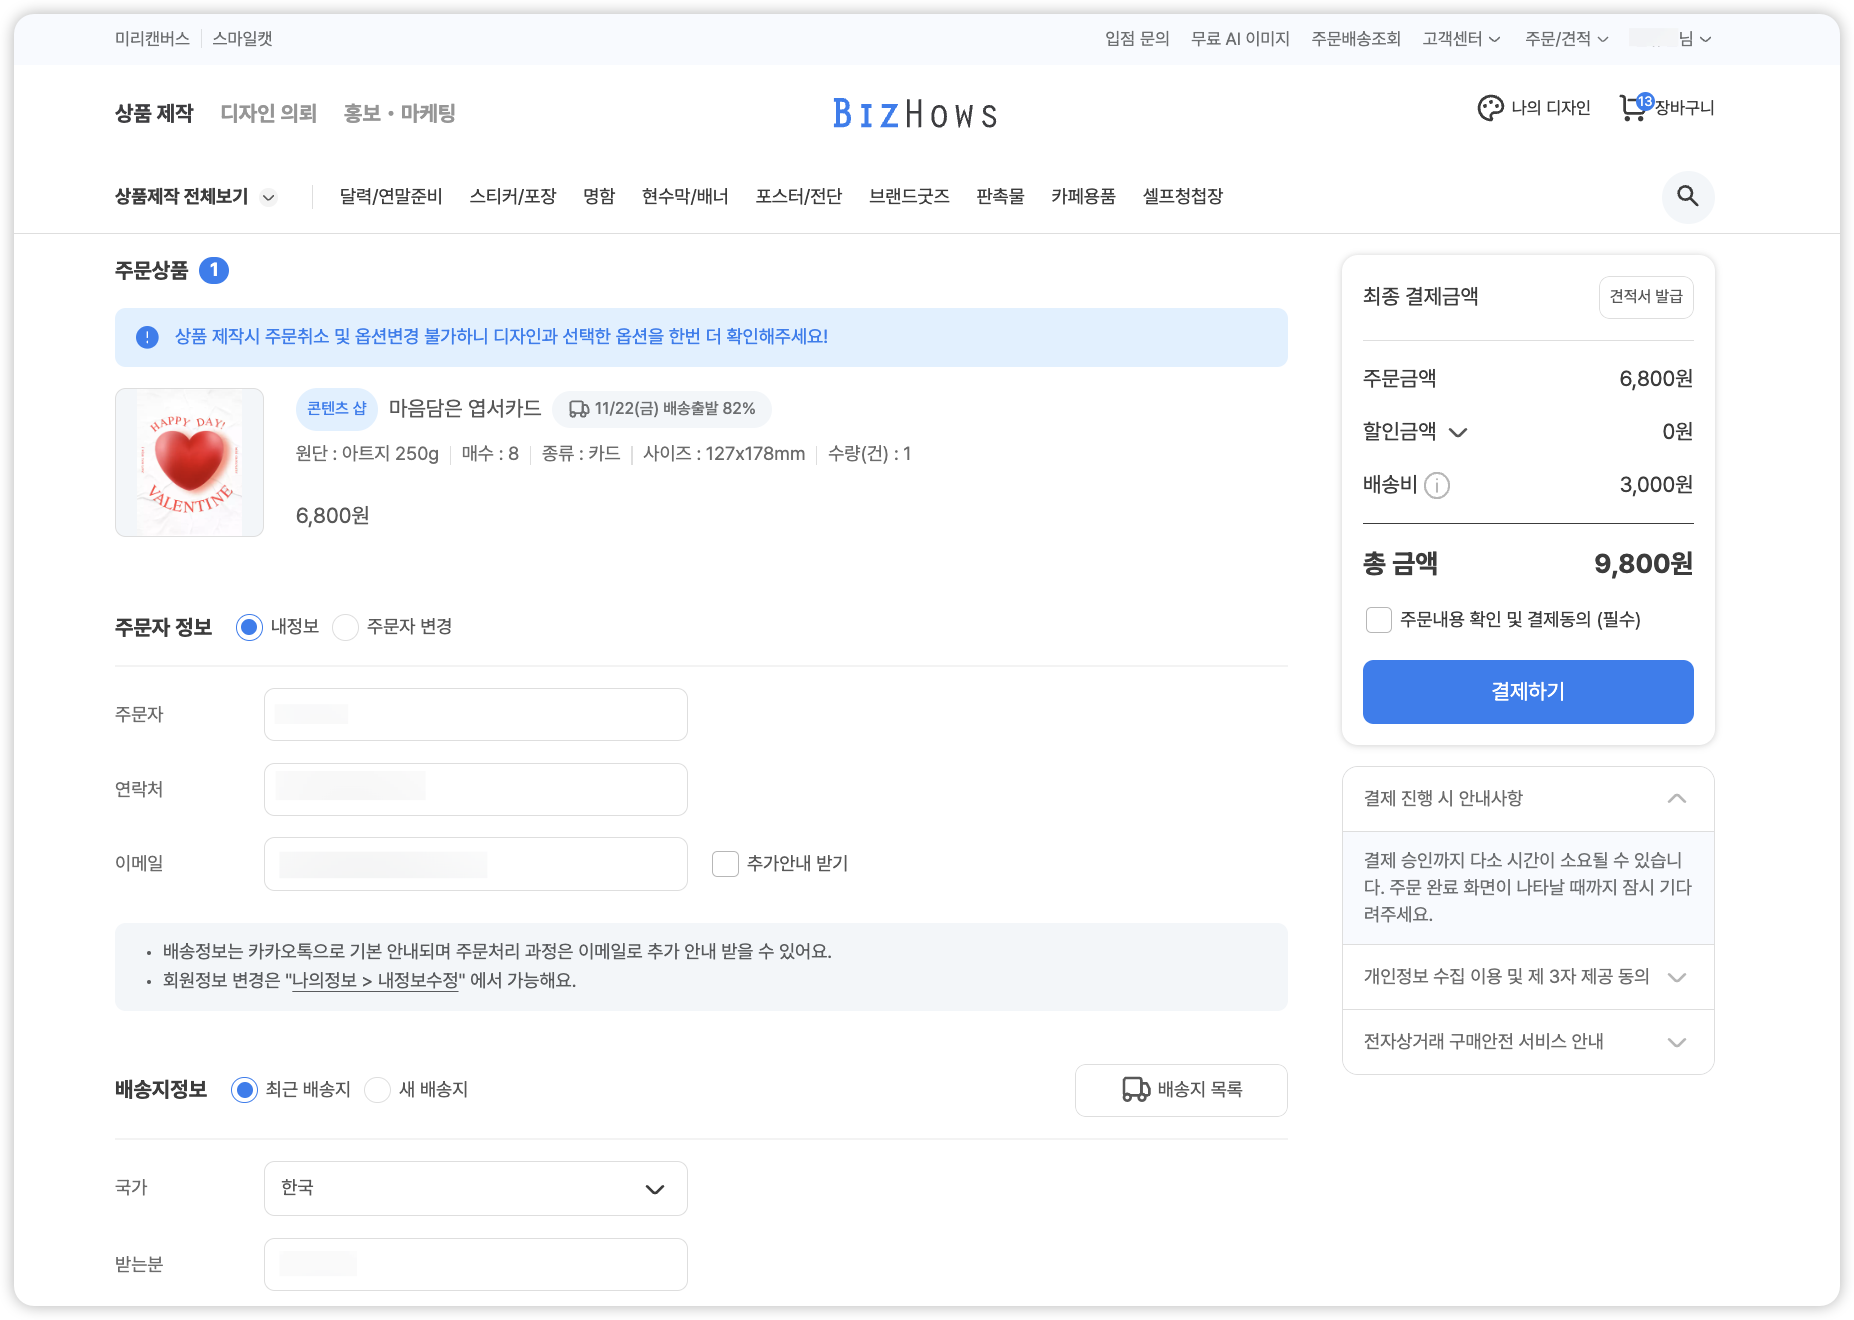Image resolution: width=1854 pixels, height=1320 pixels.
Task: Click the BizHows logo
Action: [x=915, y=114]
